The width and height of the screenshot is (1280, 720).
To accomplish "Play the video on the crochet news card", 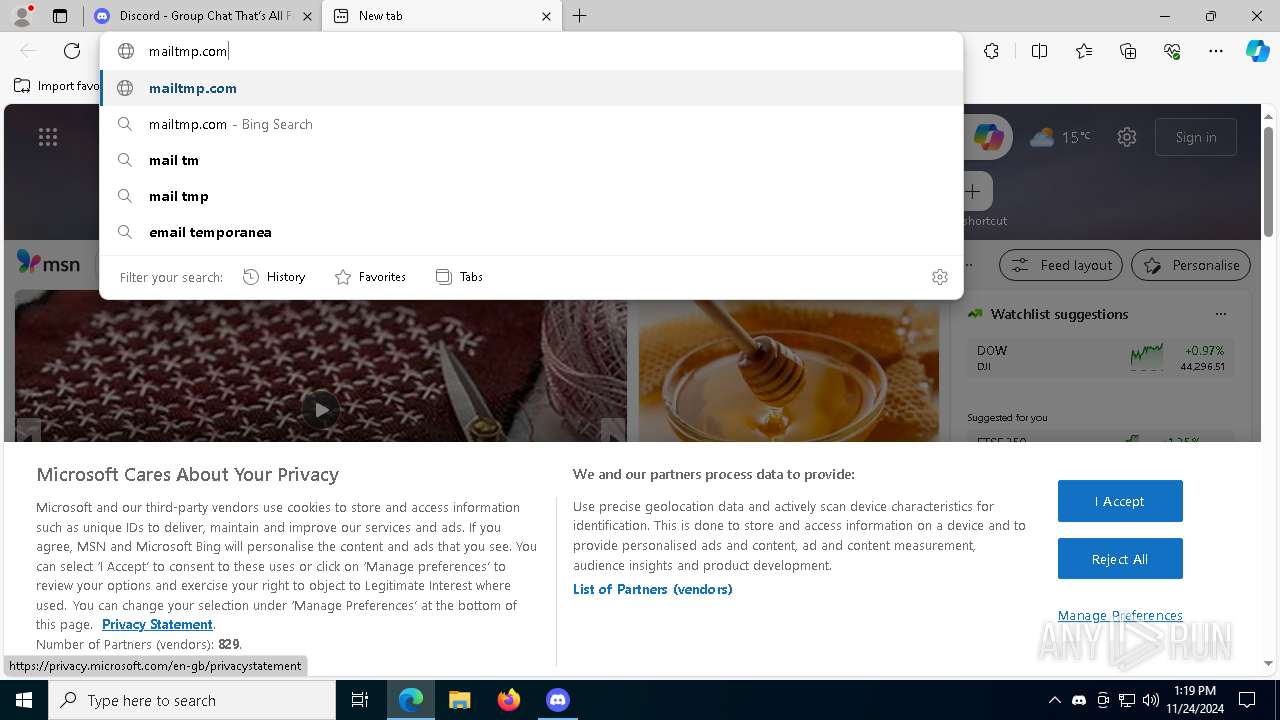I will [321, 409].
